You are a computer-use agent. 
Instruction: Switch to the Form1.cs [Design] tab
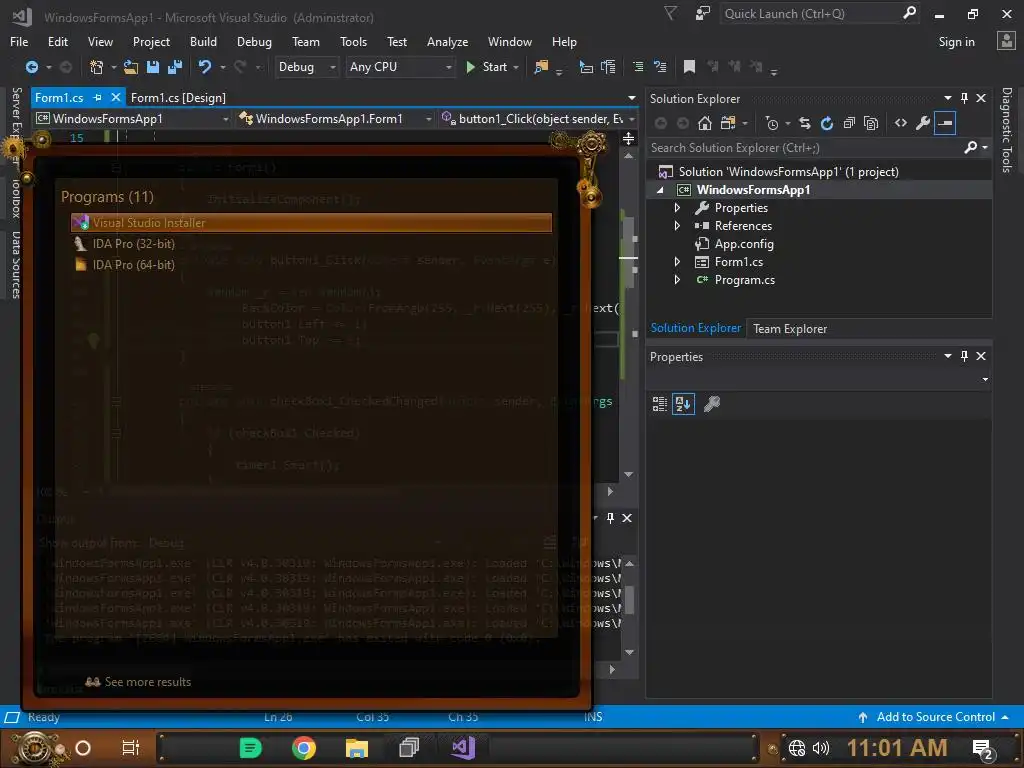(178, 97)
